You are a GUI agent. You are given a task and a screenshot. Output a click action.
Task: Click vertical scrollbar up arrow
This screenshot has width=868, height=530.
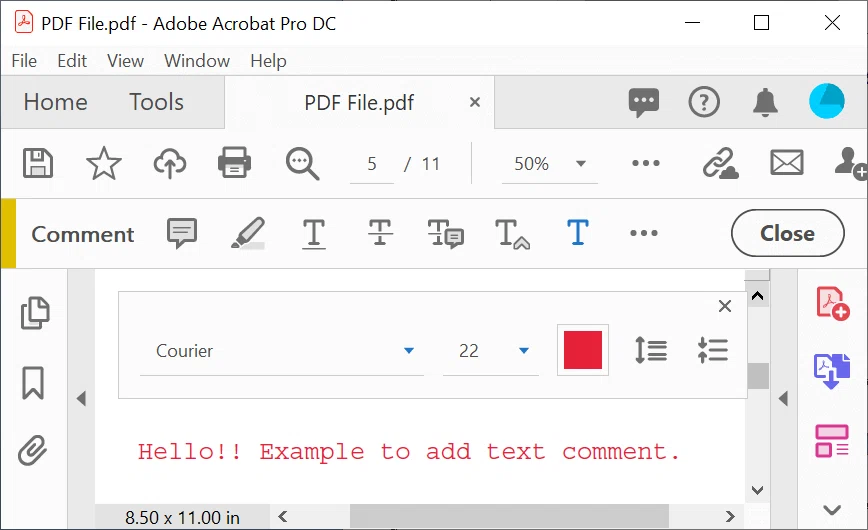pyautogui.click(x=757, y=296)
